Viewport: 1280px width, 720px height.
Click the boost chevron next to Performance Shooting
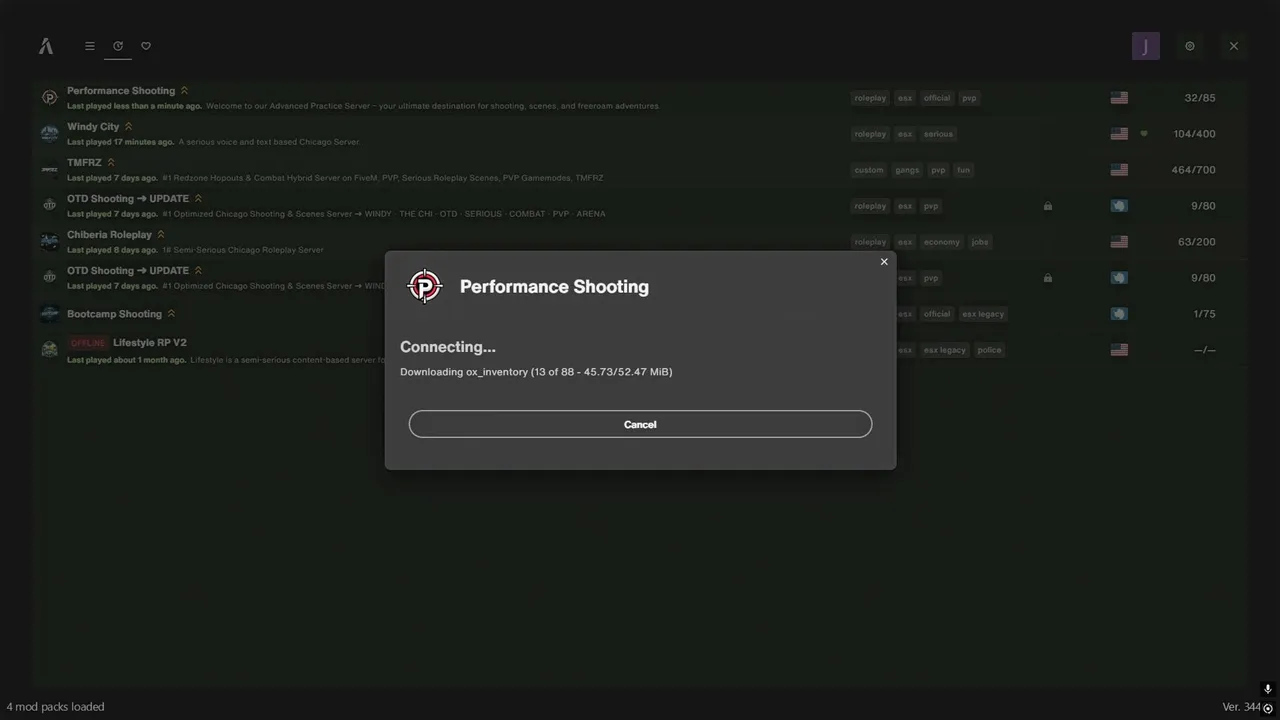(x=184, y=91)
